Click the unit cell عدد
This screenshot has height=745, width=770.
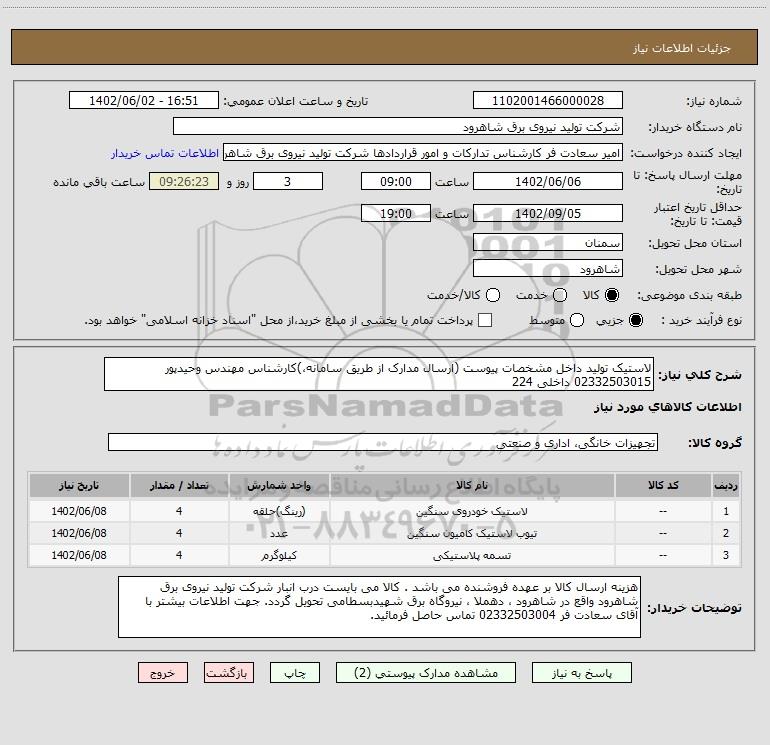[x=279, y=533]
